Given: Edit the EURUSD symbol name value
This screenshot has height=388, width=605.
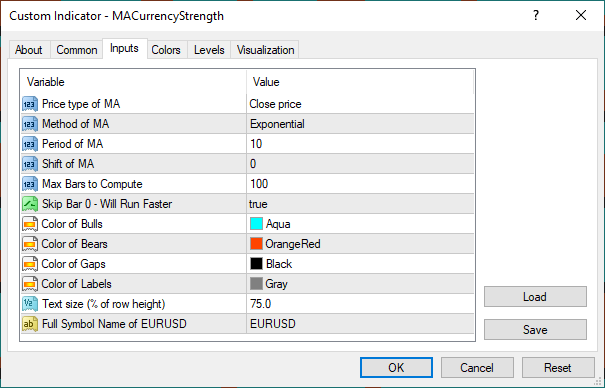Looking at the screenshot, I should [x=360, y=324].
